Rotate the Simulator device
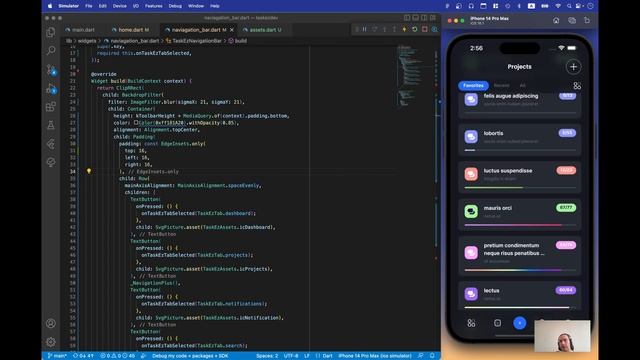640x360 pixels. click(587, 20)
